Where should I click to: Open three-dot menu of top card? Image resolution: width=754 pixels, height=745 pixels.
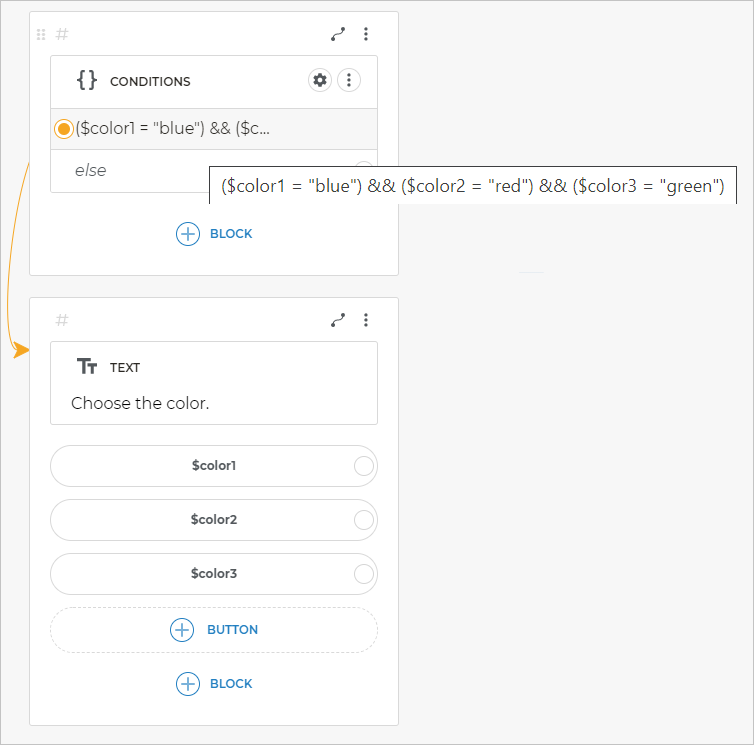click(x=366, y=34)
